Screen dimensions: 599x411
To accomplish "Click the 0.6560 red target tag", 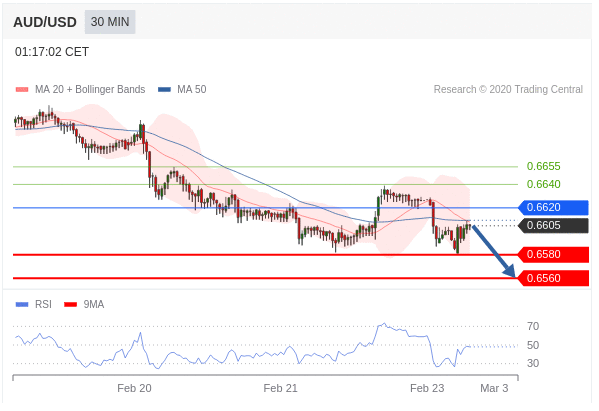I will pos(553,278).
